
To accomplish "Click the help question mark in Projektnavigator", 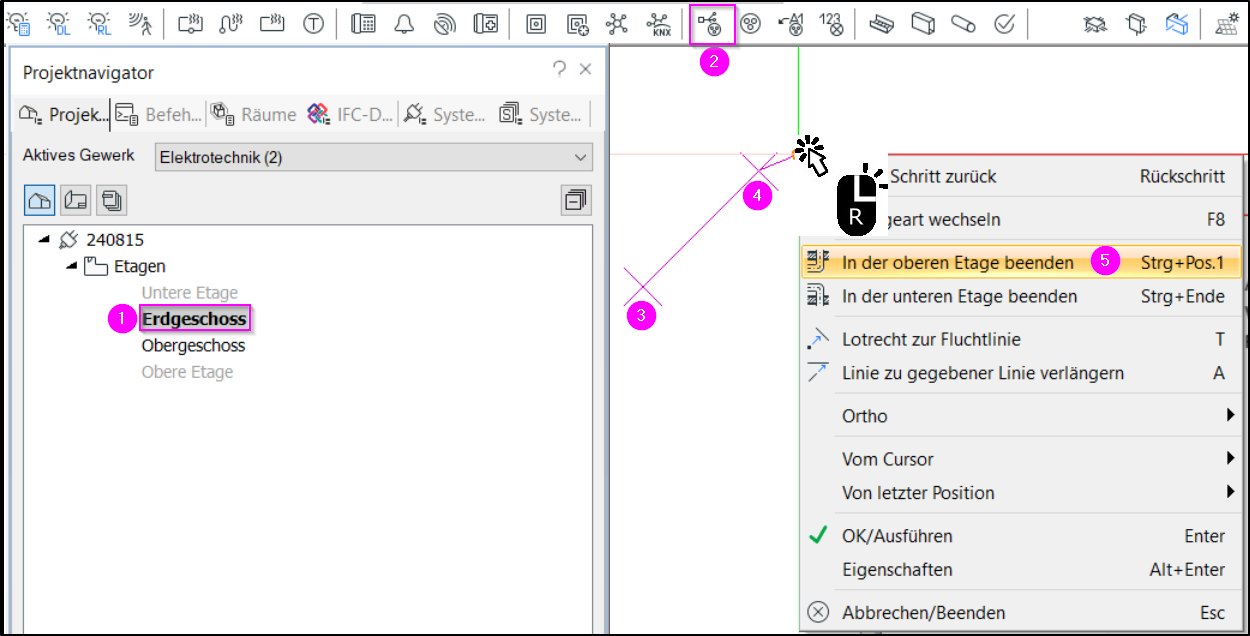I will [x=559, y=69].
